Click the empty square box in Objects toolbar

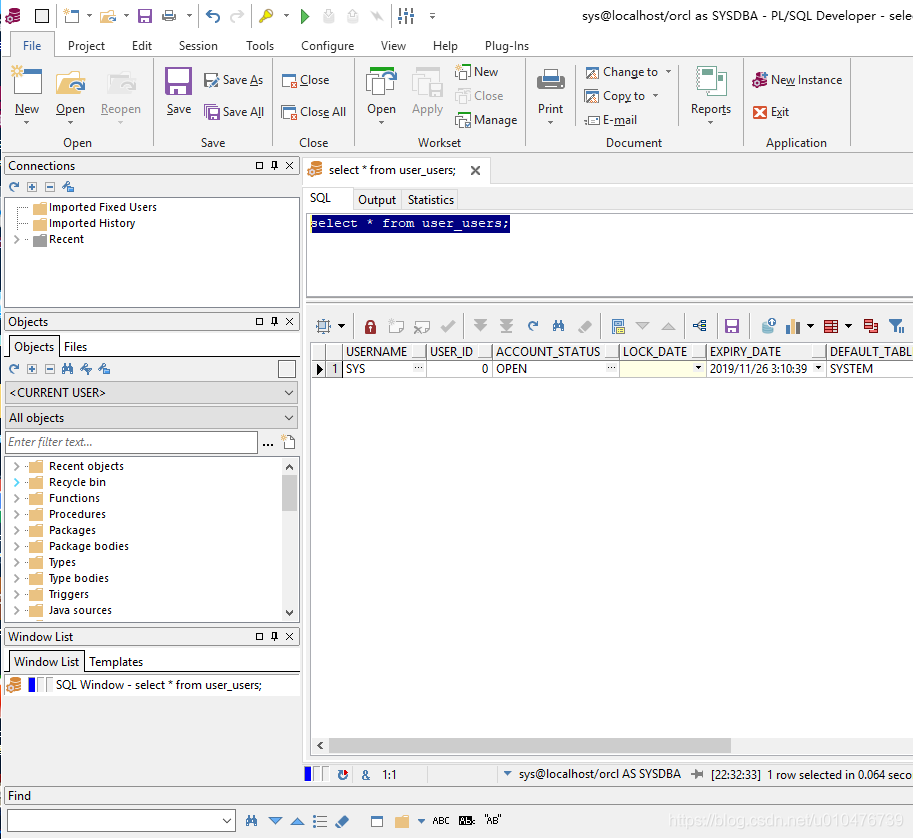[x=287, y=369]
